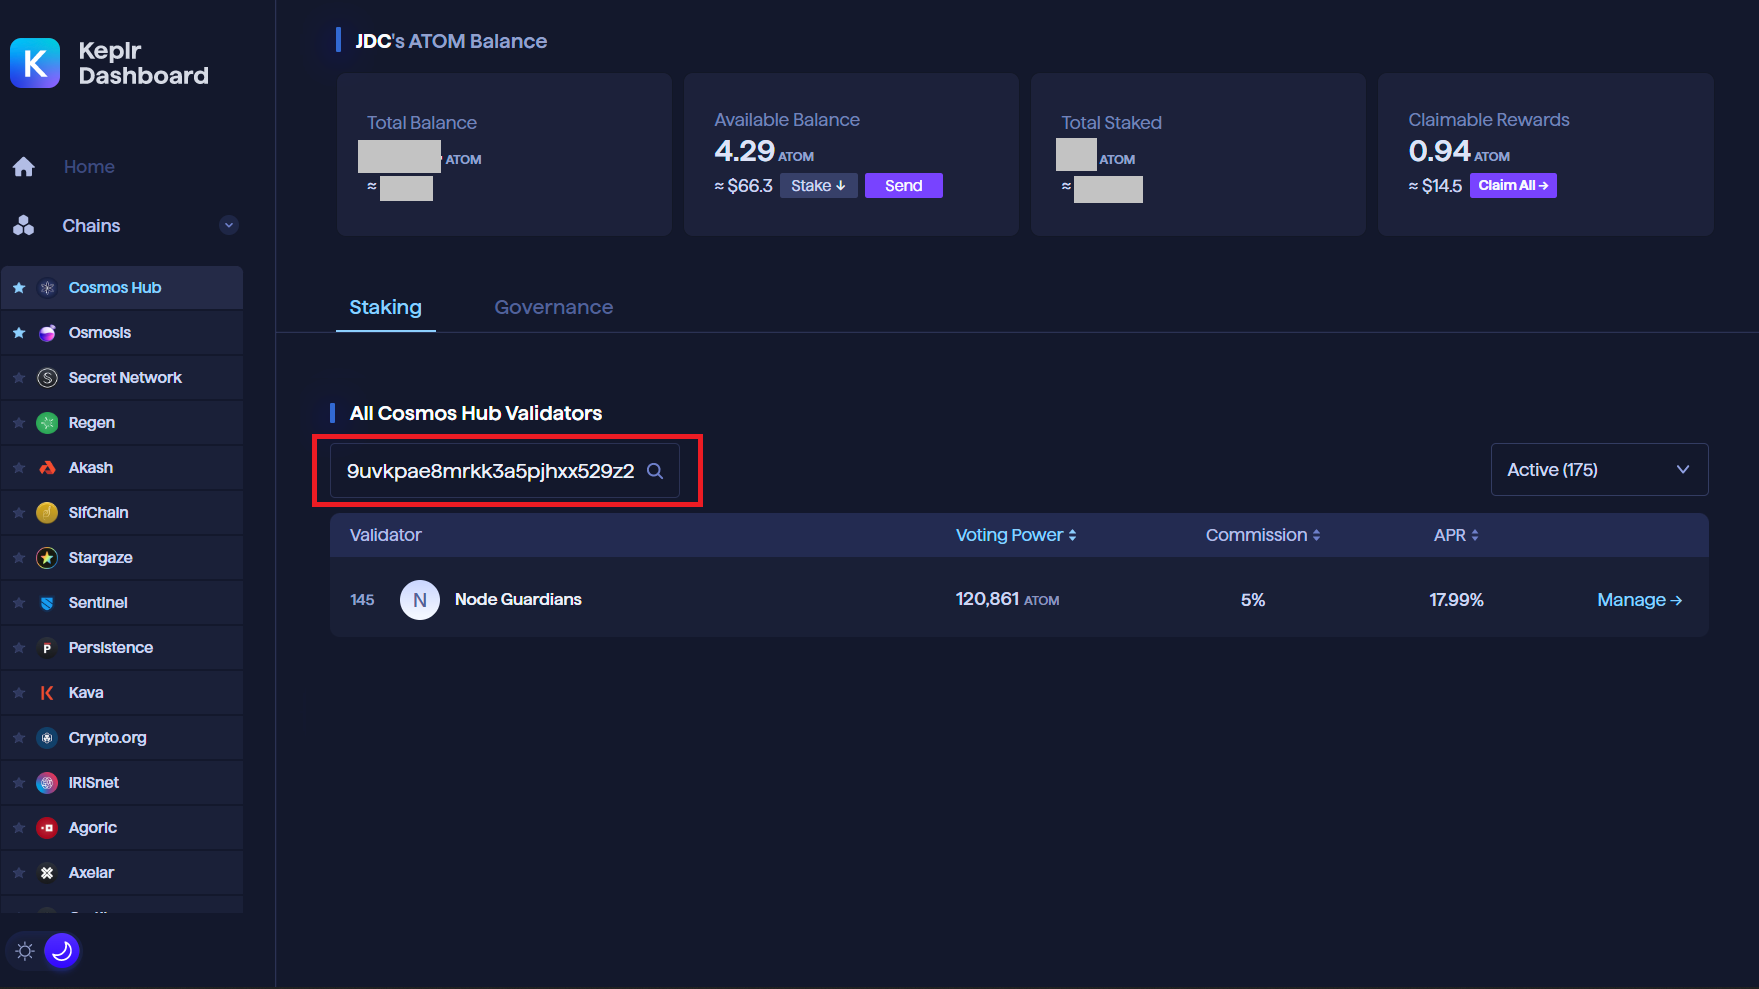Favorite Persistence star
The width and height of the screenshot is (1759, 989).
pyautogui.click(x=19, y=648)
